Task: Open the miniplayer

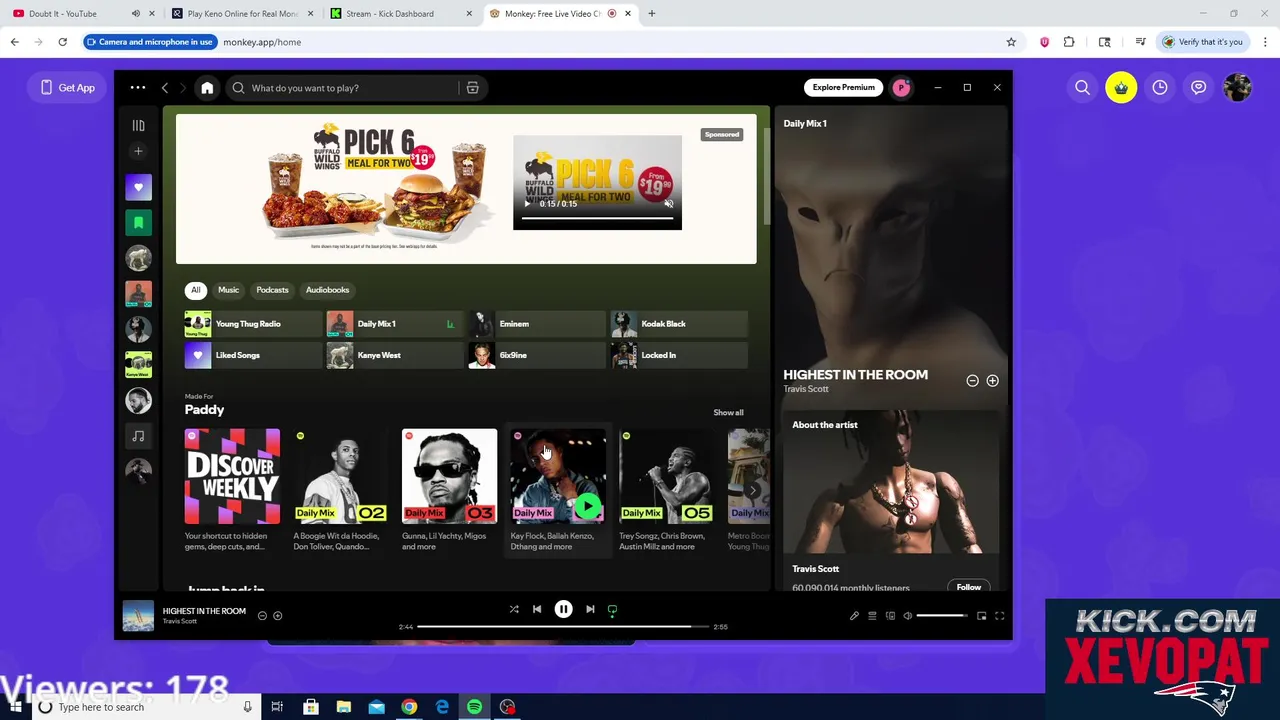Action: [981, 616]
